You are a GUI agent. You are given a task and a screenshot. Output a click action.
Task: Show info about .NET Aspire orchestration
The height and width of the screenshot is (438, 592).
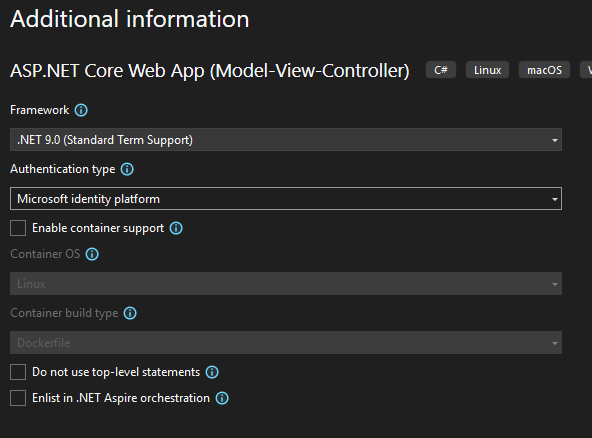[x=222, y=398]
